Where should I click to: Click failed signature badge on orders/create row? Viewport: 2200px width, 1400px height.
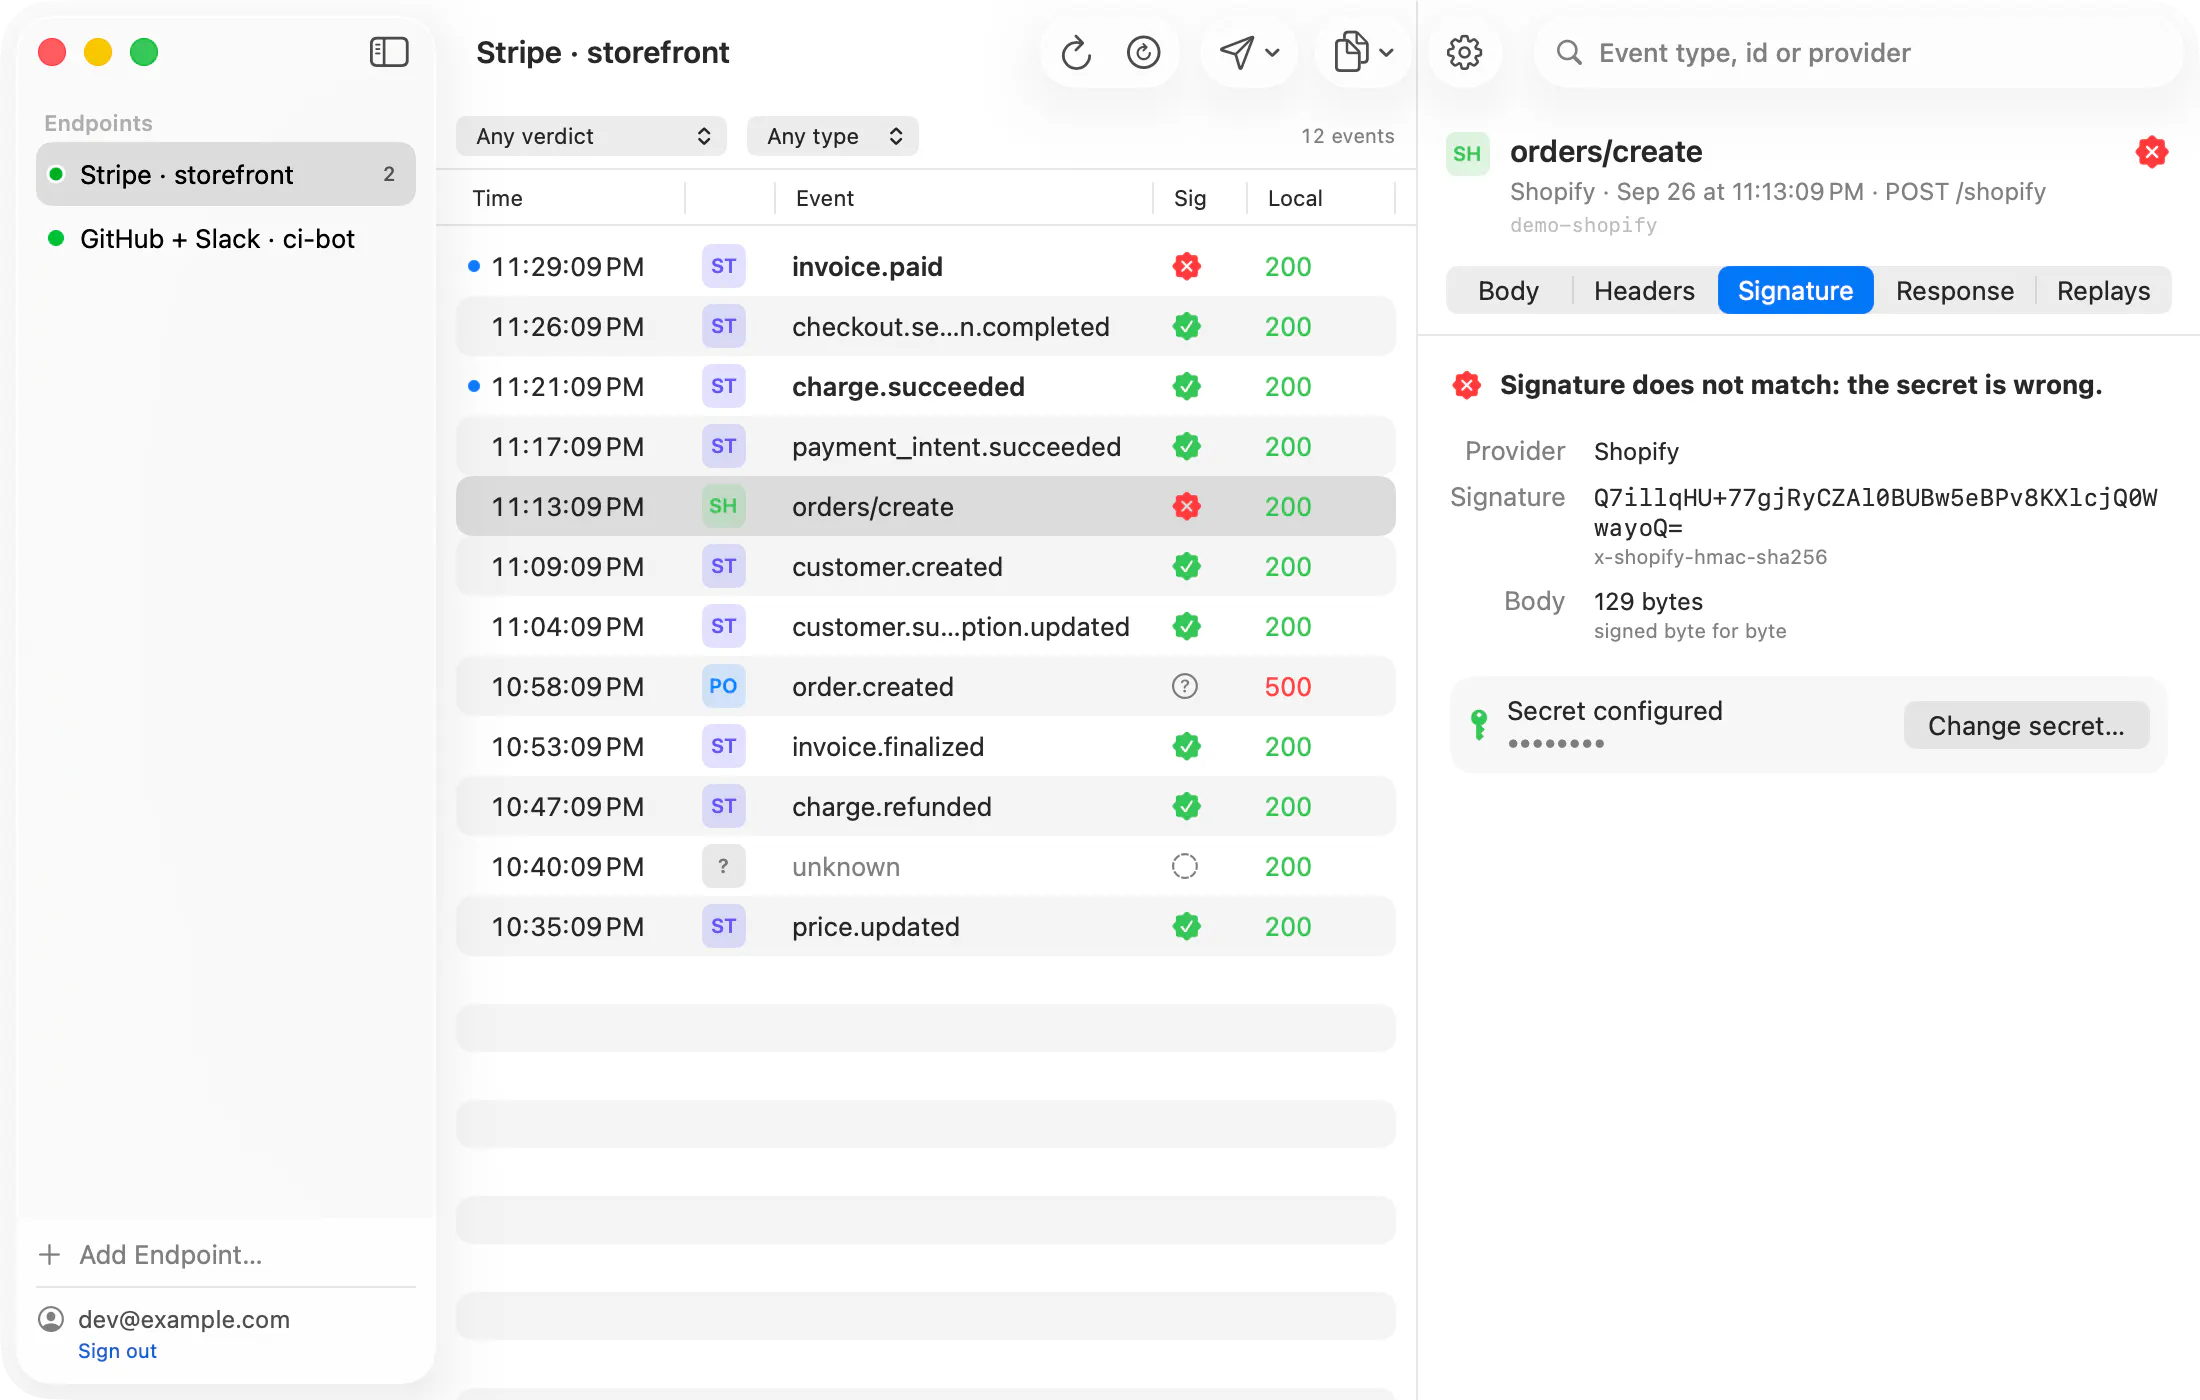[x=1186, y=506]
